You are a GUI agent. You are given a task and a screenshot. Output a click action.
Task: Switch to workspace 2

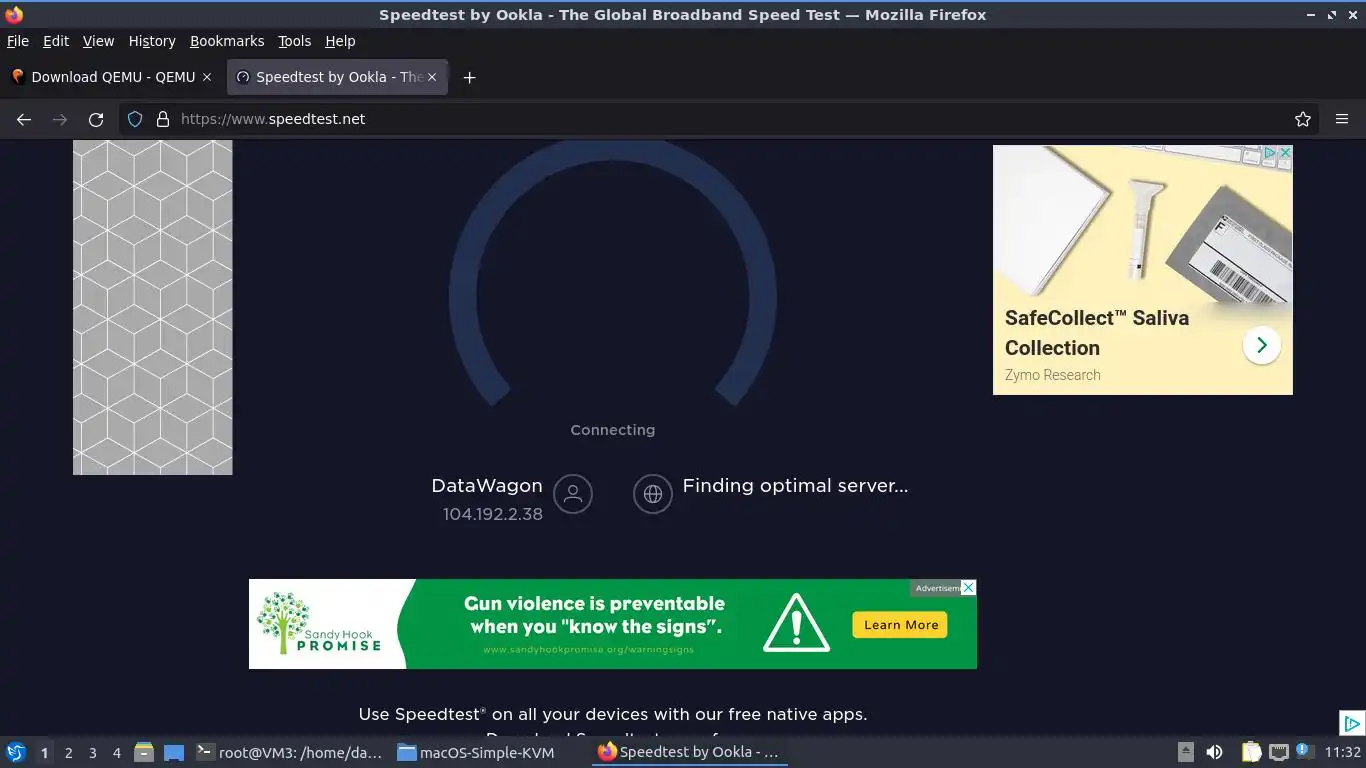[68, 752]
